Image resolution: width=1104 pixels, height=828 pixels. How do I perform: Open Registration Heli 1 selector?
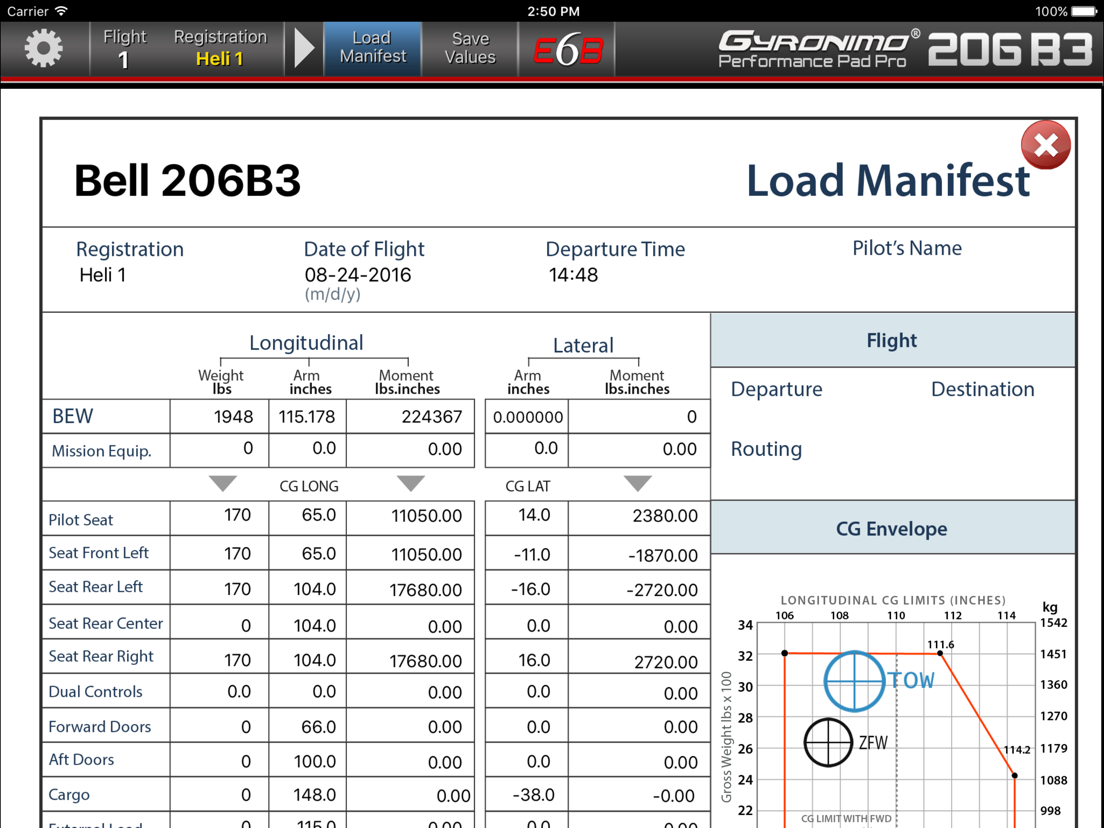[x=220, y=48]
